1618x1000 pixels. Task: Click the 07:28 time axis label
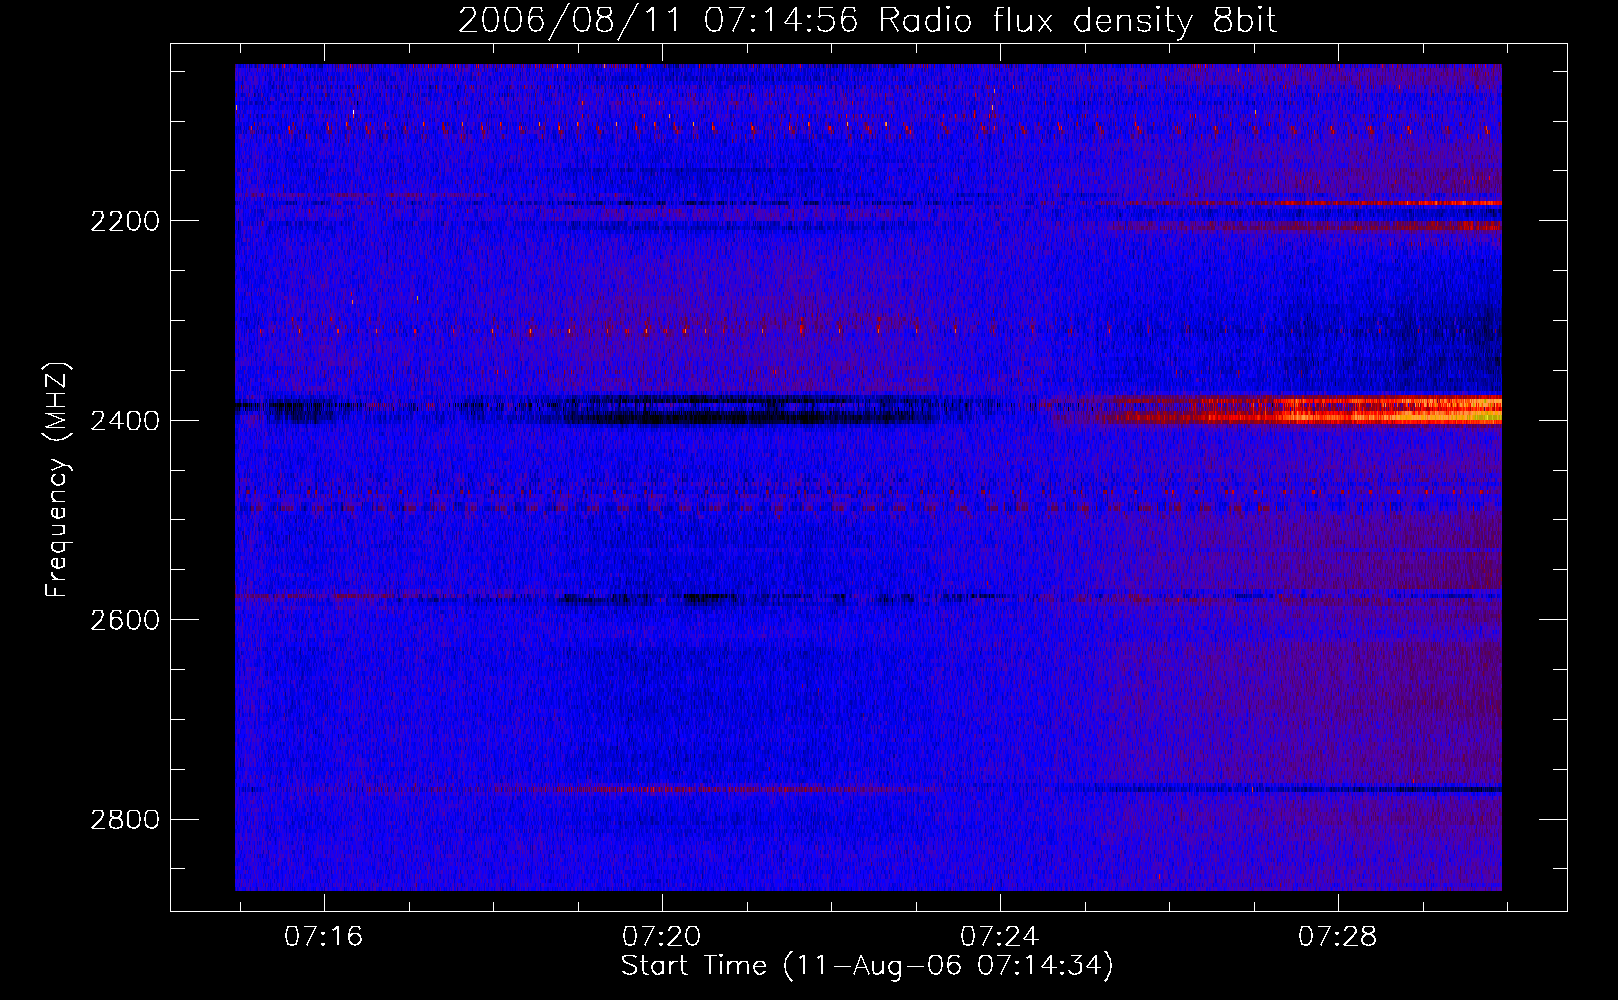[1338, 937]
